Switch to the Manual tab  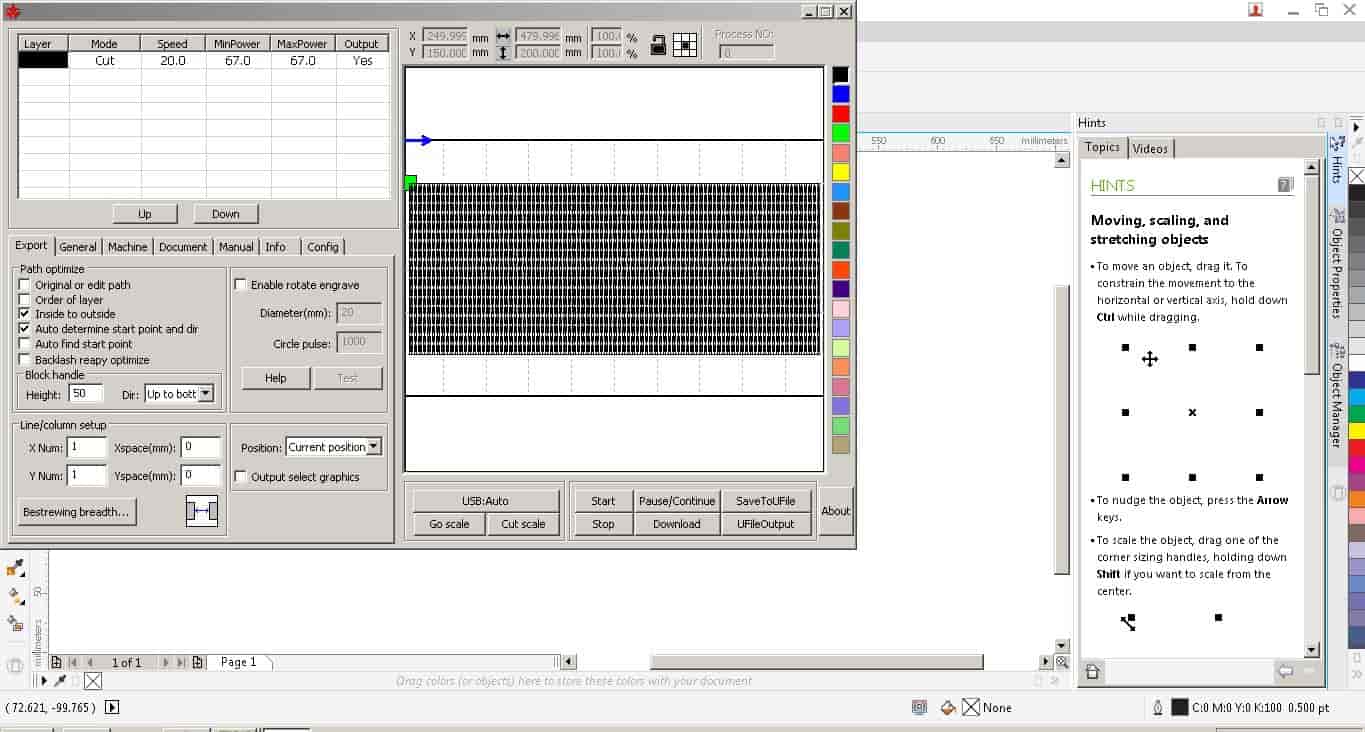click(236, 247)
